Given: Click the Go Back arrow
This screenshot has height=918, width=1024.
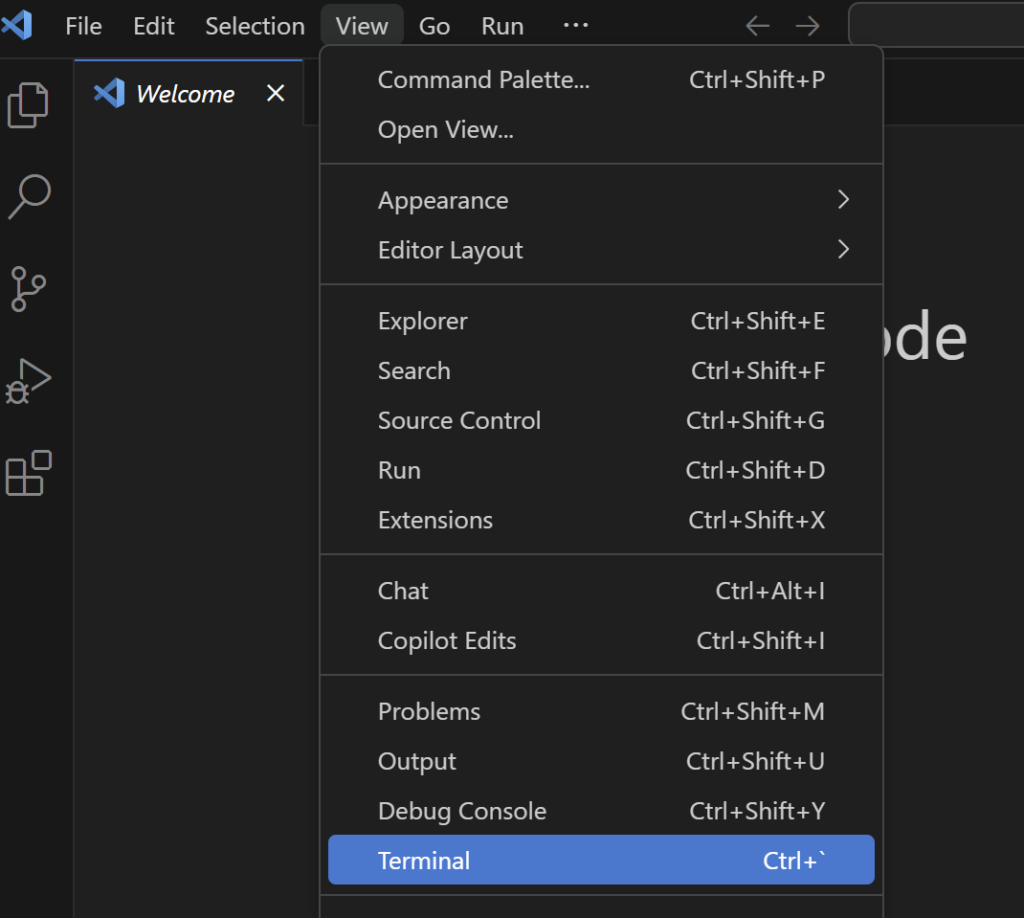Looking at the screenshot, I should point(758,26).
